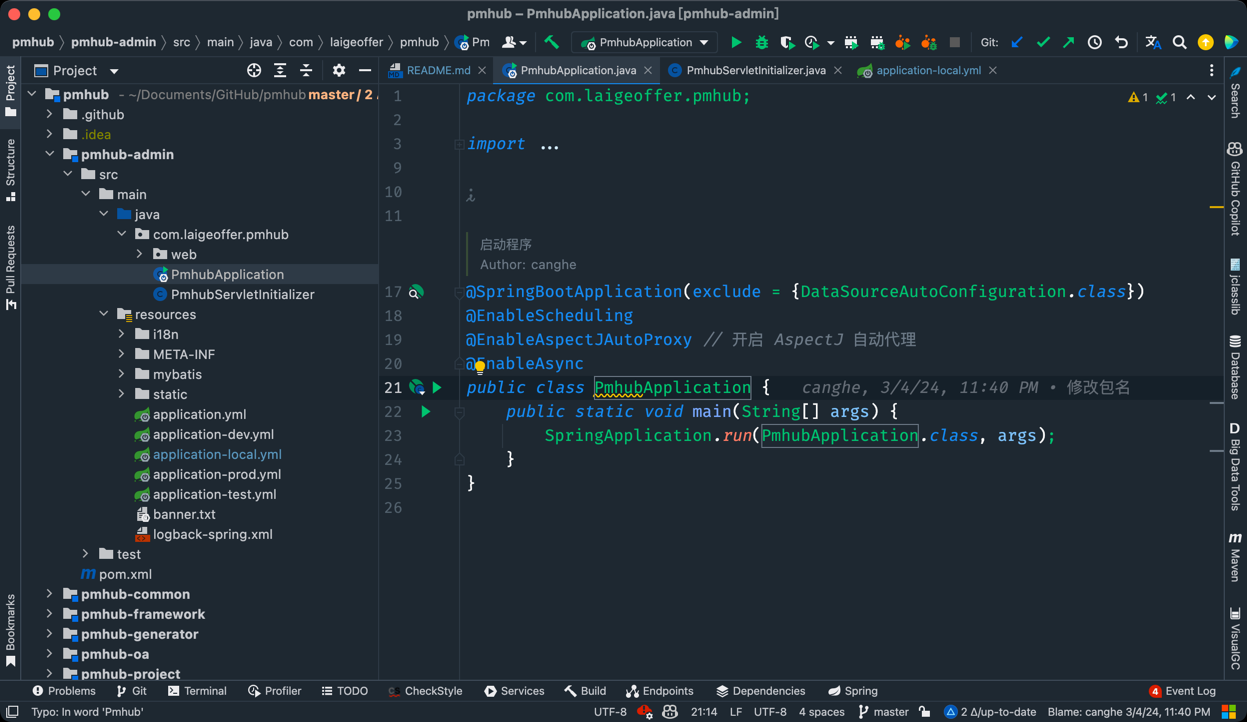
Task: Toggle the Structure side panel
Action: pos(11,168)
